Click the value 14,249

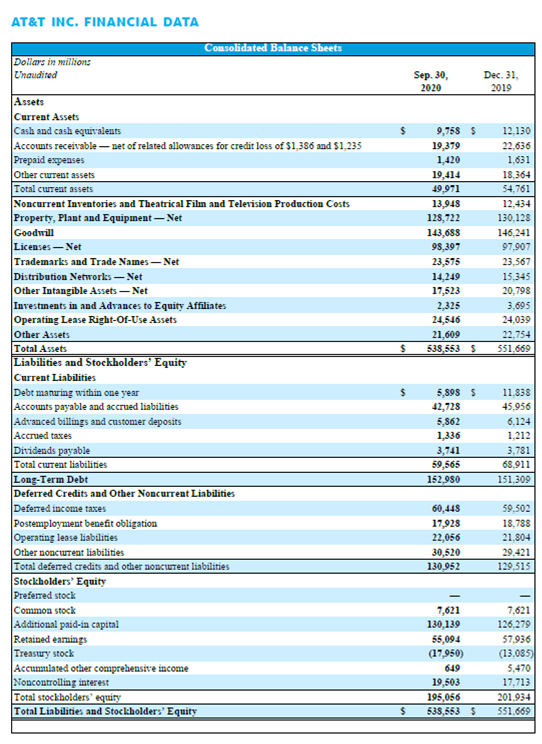[446, 276]
